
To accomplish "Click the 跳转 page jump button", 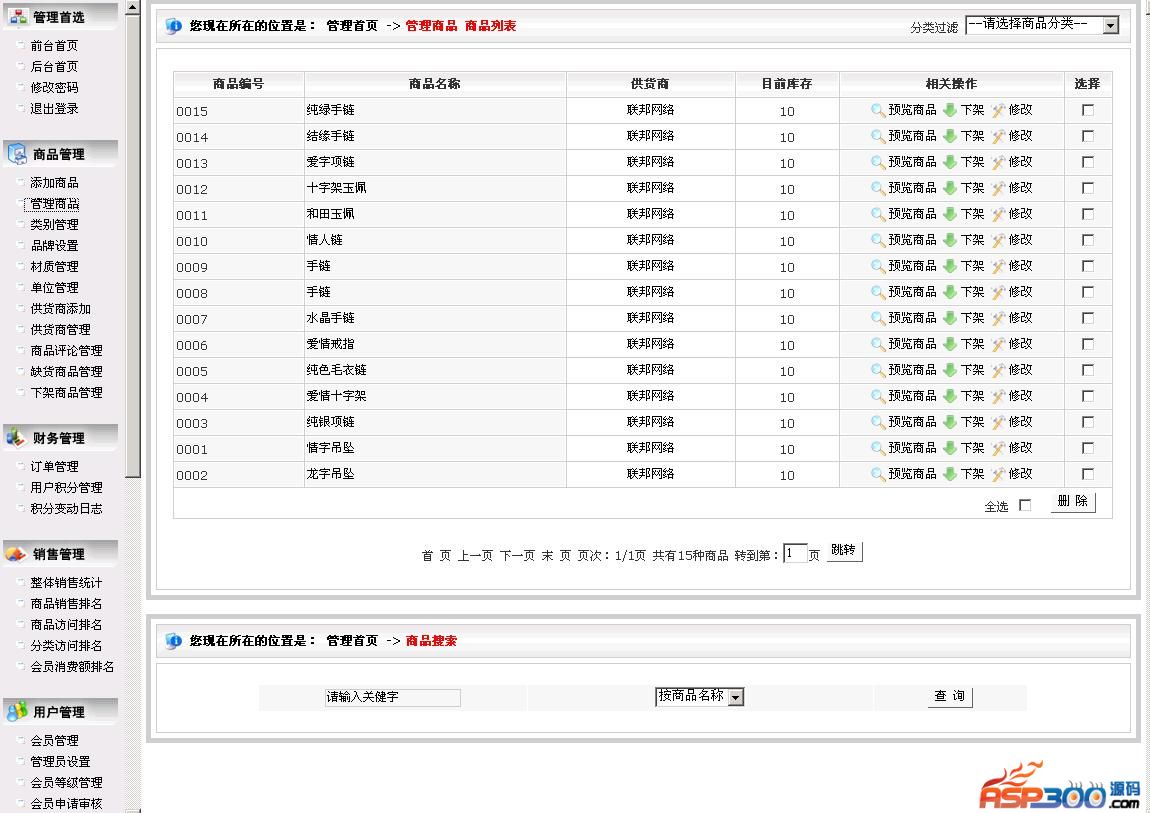I will (x=843, y=551).
